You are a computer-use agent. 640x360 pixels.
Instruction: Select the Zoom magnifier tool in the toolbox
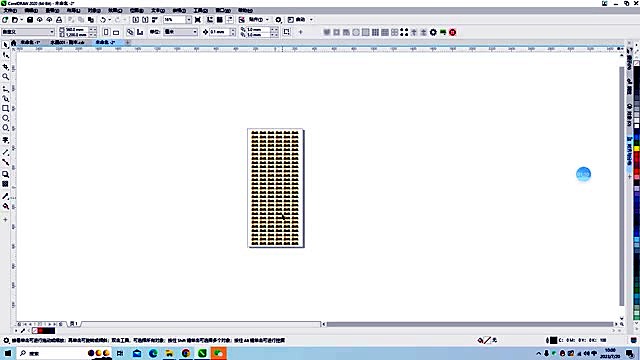tap(5, 77)
